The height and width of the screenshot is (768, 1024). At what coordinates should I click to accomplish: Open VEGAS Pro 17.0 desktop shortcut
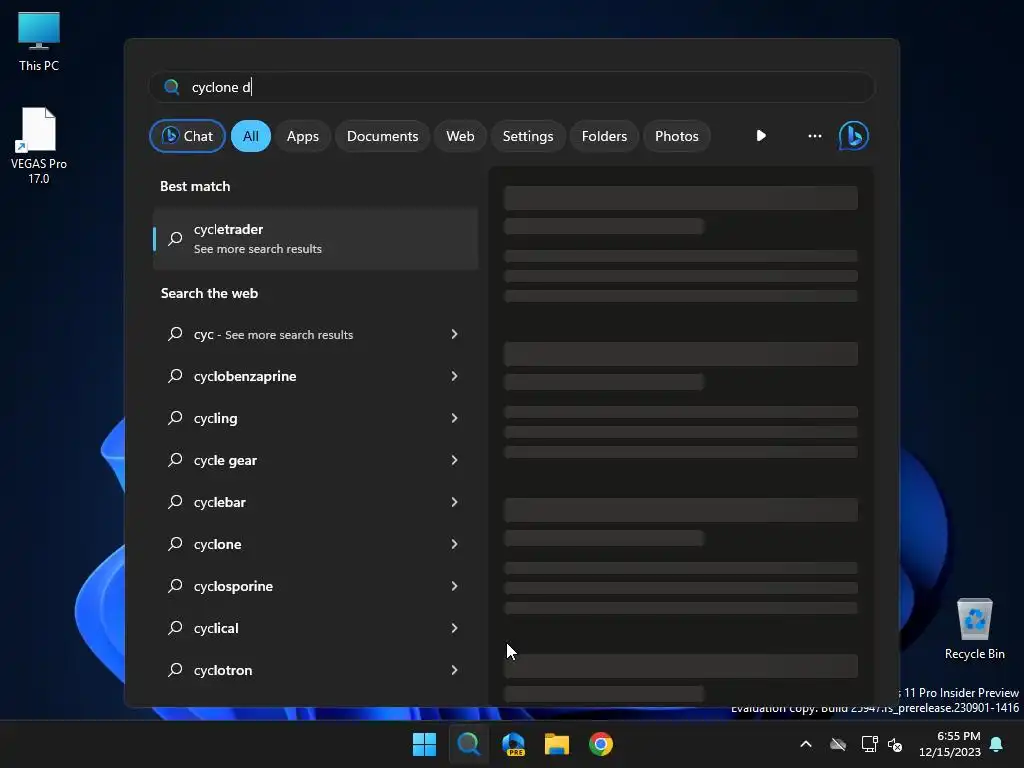click(x=39, y=146)
